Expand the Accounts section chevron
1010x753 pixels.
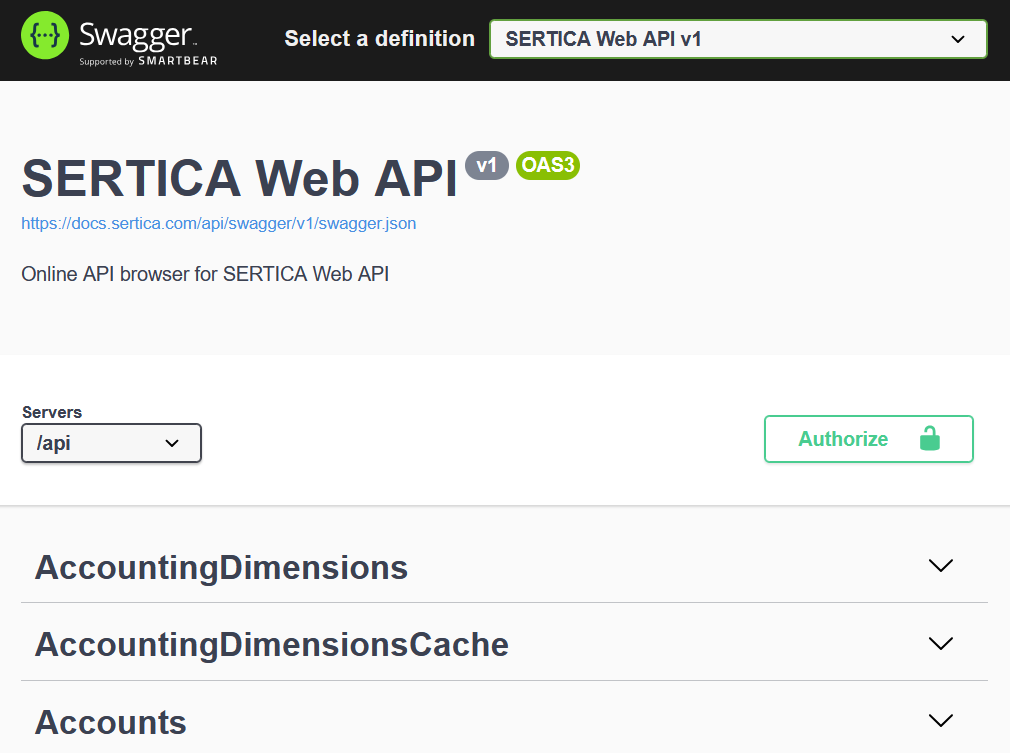940,721
